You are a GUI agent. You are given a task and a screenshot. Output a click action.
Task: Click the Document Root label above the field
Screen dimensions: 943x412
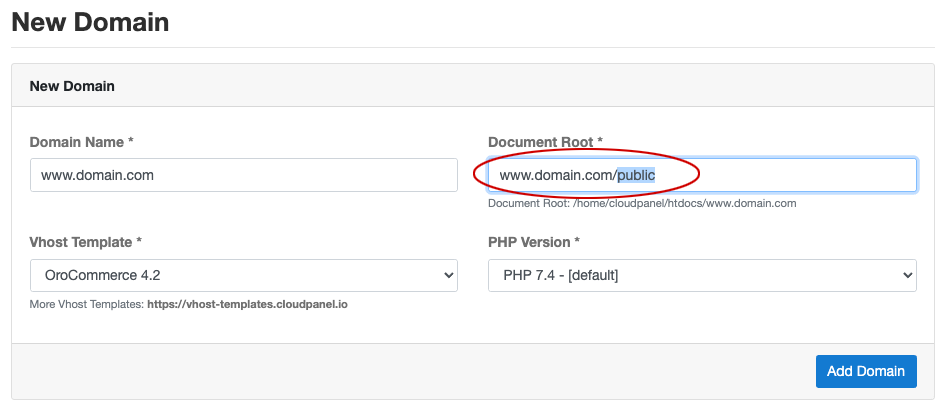pyautogui.click(x=545, y=142)
